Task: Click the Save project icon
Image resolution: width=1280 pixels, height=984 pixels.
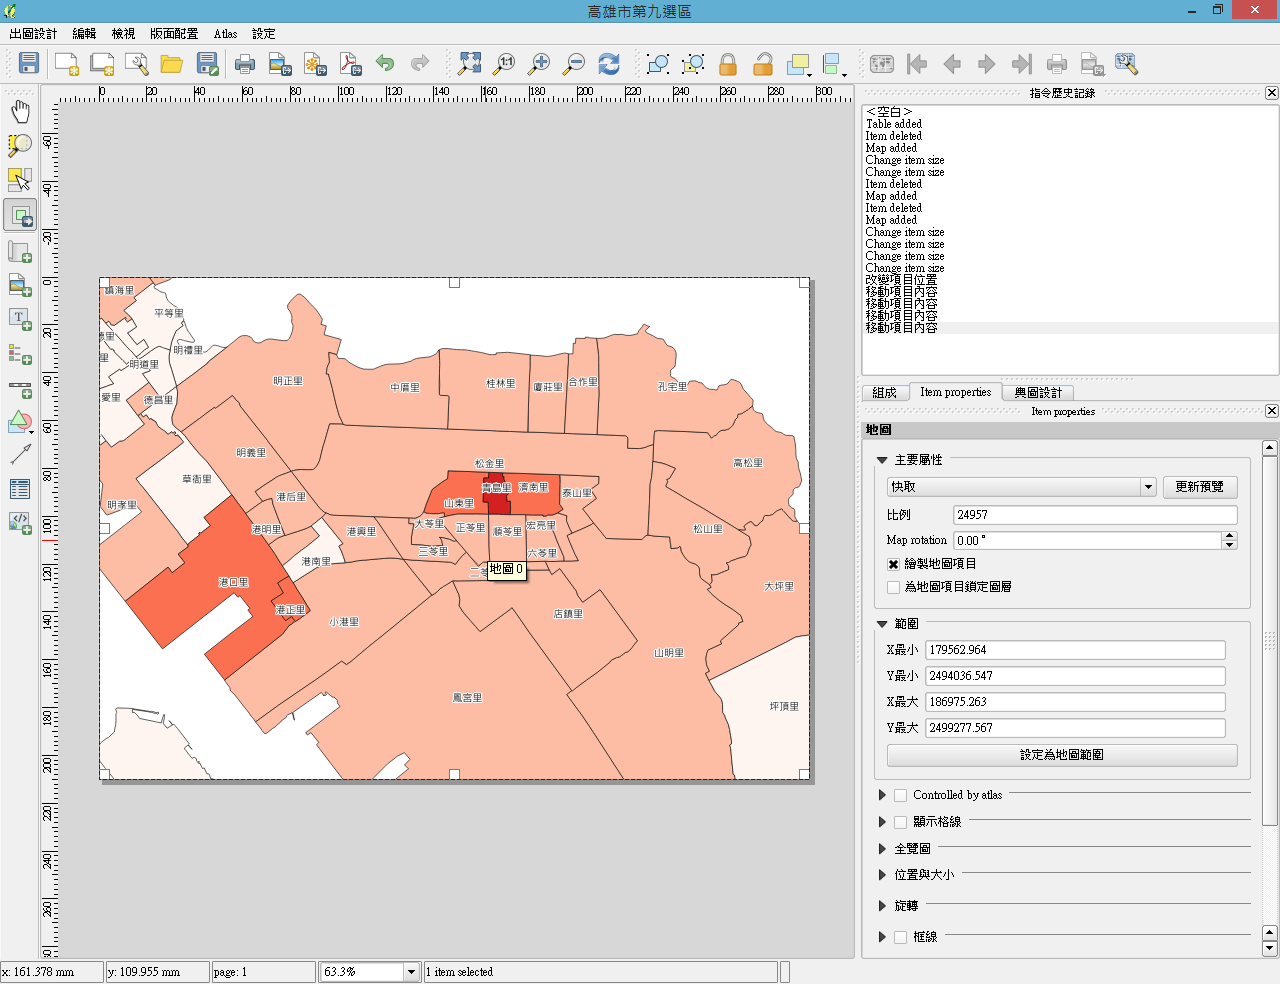Action: click(29, 64)
